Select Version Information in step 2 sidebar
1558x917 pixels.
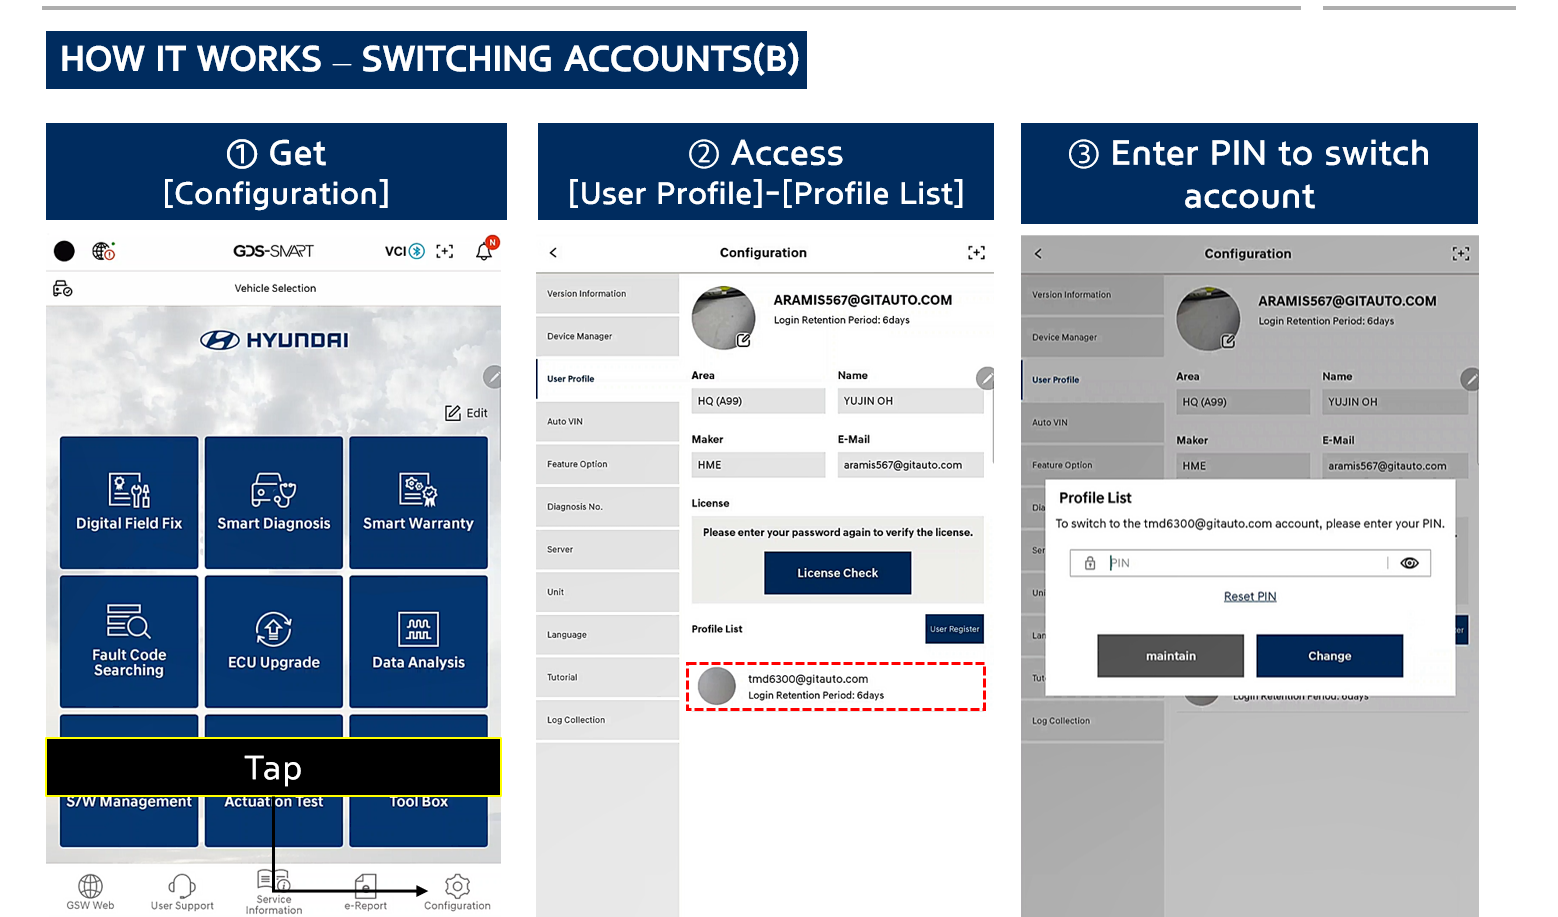tap(607, 294)
